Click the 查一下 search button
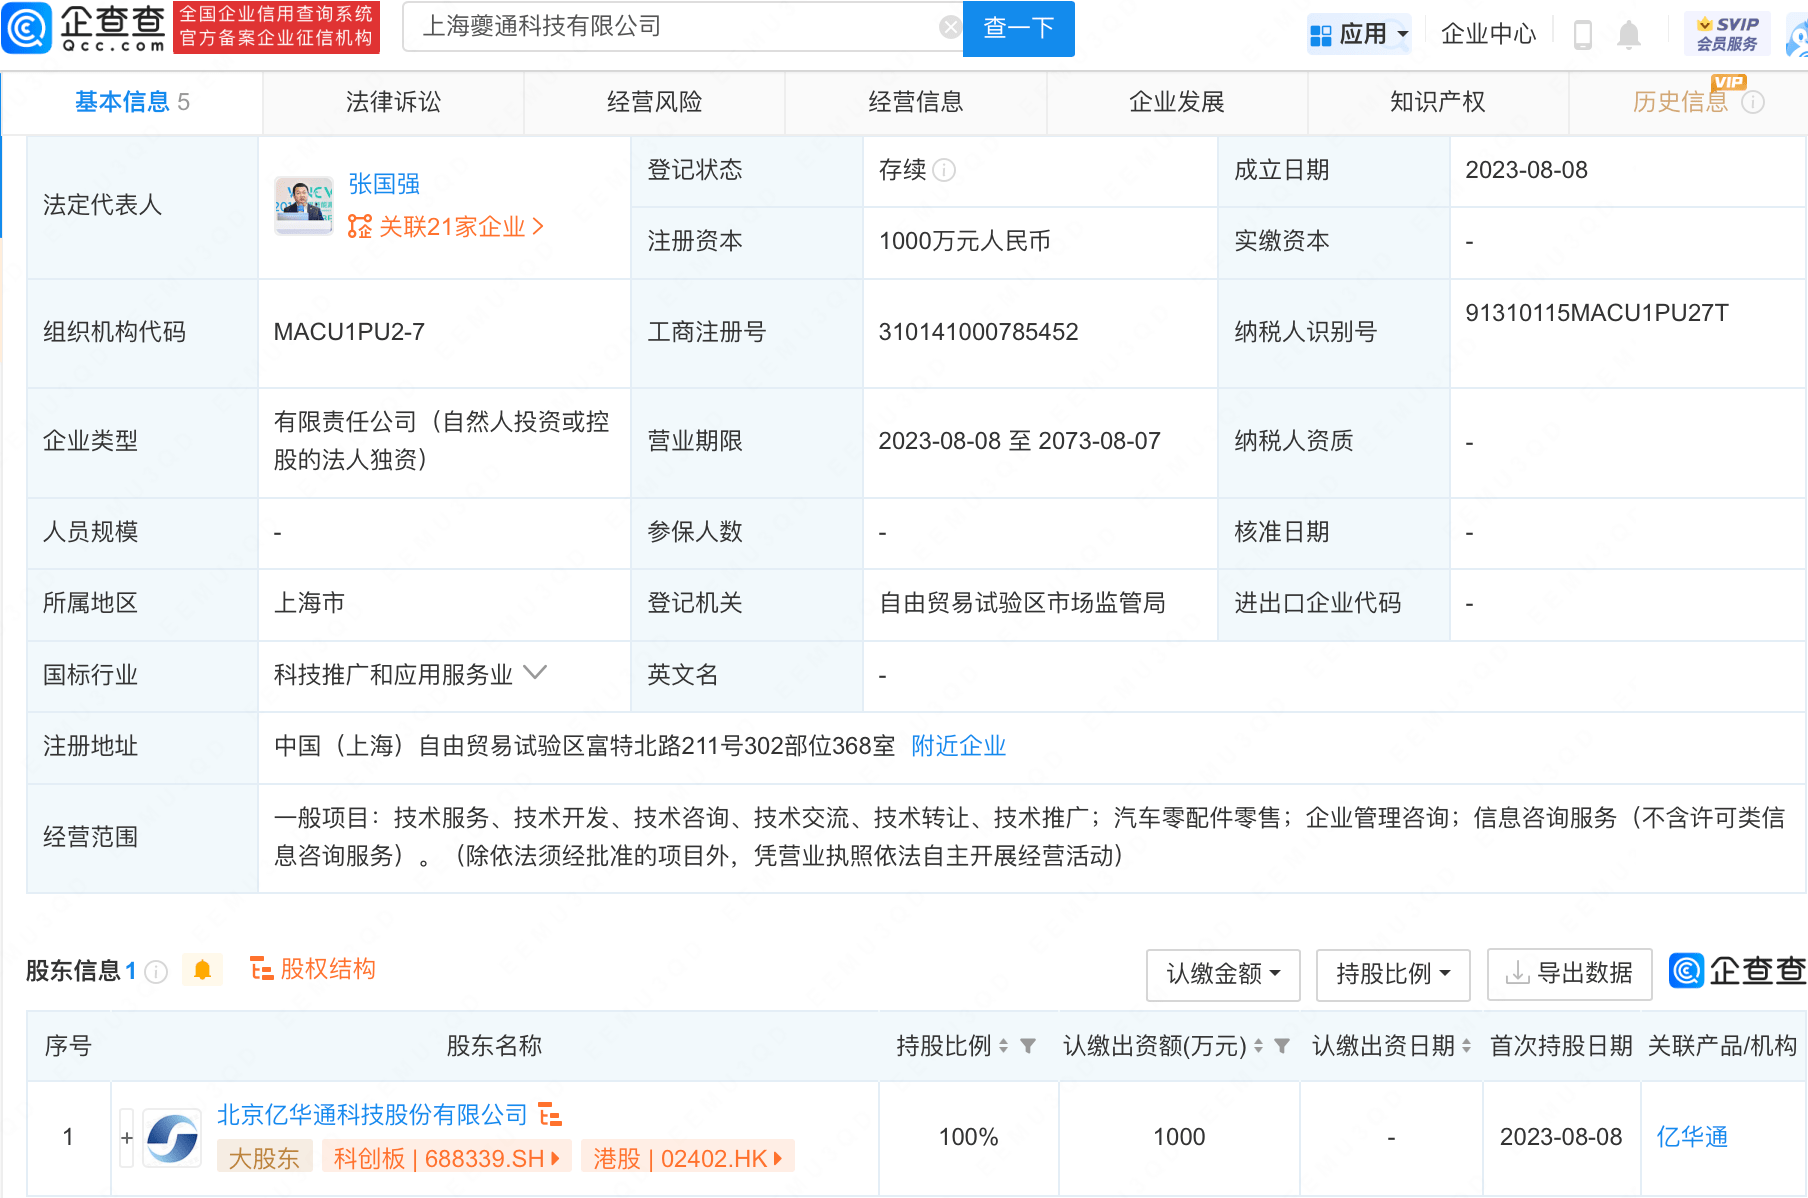Viewport: 1808px width, 1198px height. coord(1018,28)
